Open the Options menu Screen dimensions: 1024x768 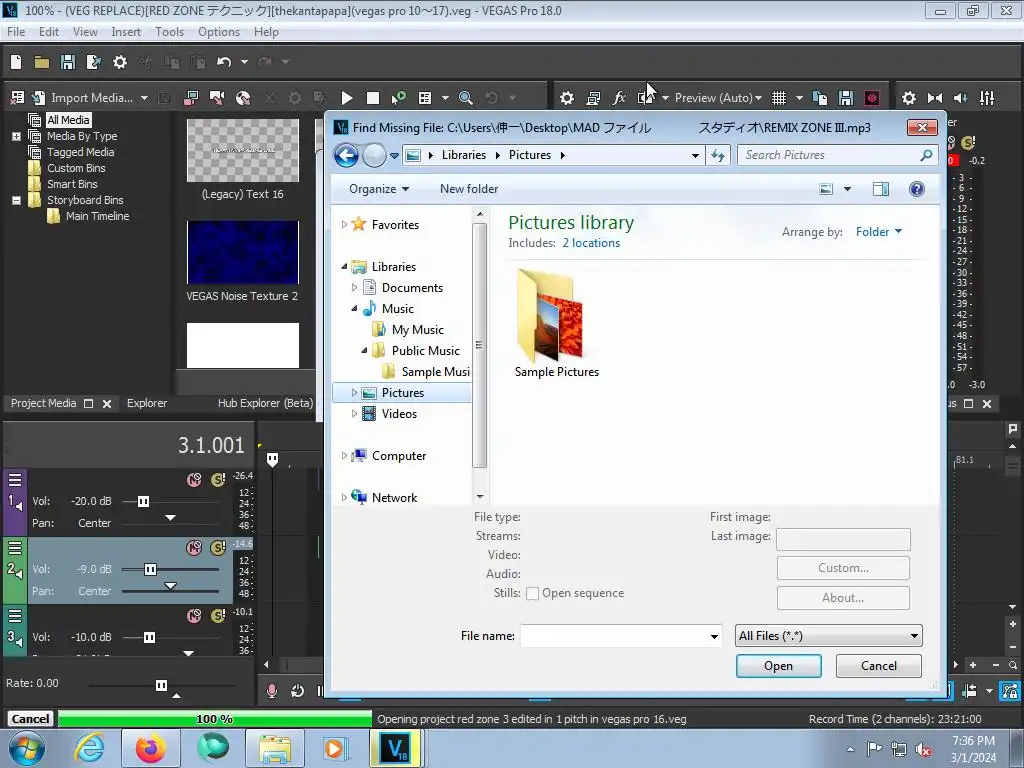point(219,32)
